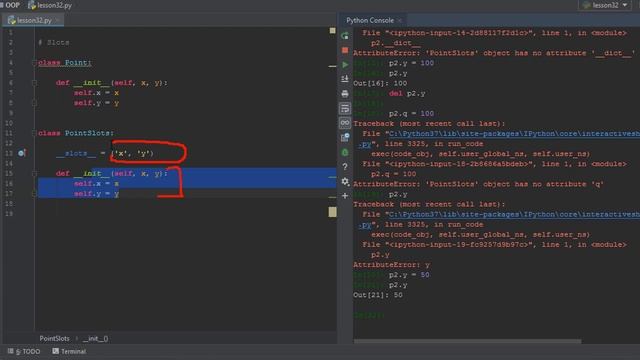Close the Python Console tab
640x360 pixels.
[400, 20]
